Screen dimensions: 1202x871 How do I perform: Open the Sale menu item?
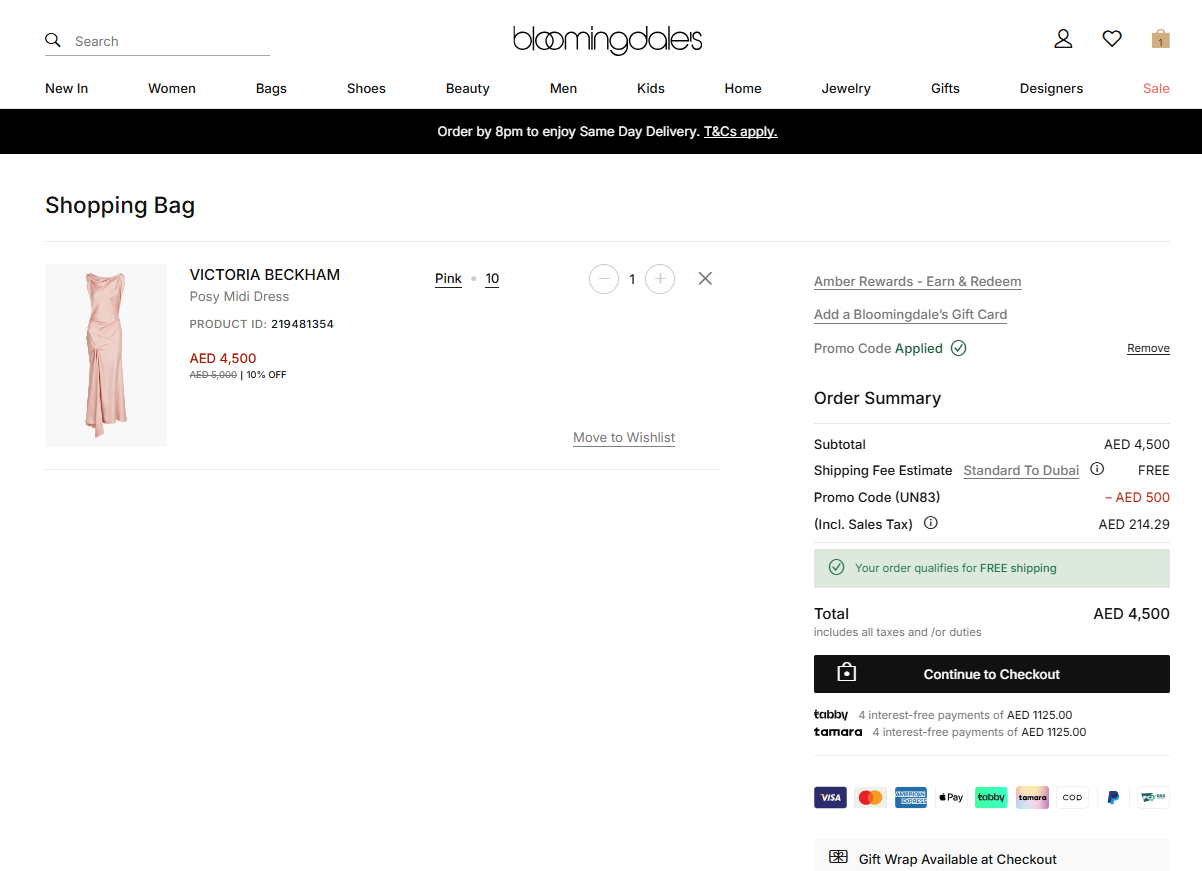[1156, 89]
